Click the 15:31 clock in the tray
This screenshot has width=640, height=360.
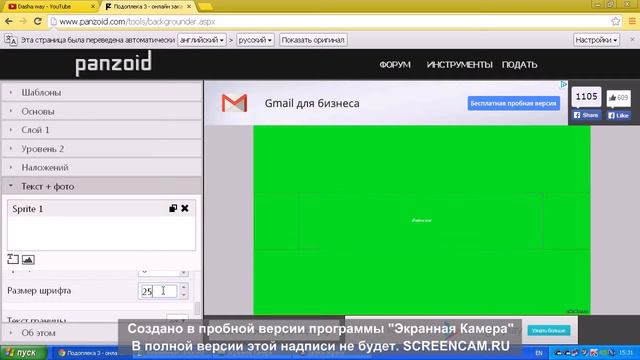click(x=625, y=353)
